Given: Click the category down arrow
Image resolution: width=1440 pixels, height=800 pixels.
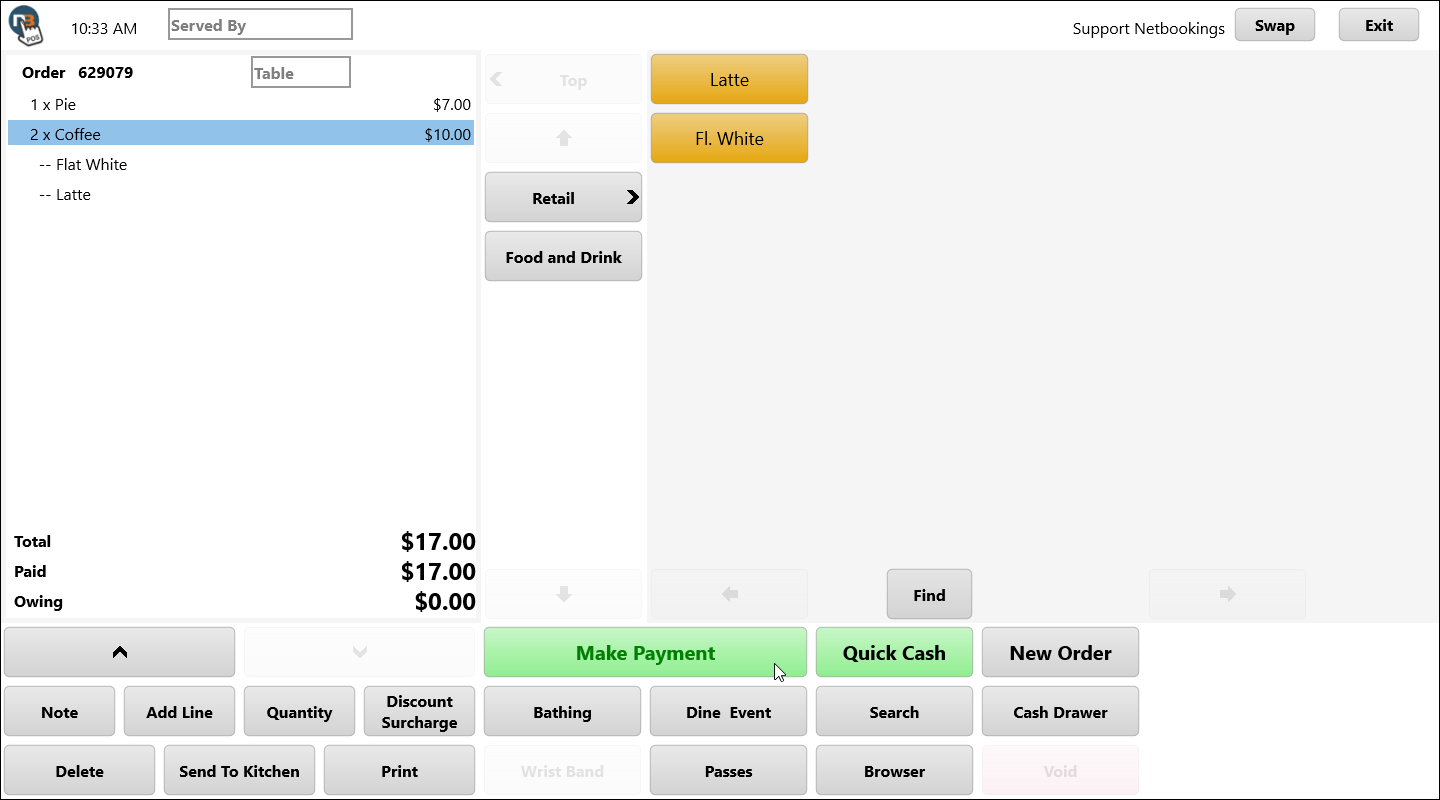Looking at the screenshot, I should pyautogui.click(x=563, y=594).
